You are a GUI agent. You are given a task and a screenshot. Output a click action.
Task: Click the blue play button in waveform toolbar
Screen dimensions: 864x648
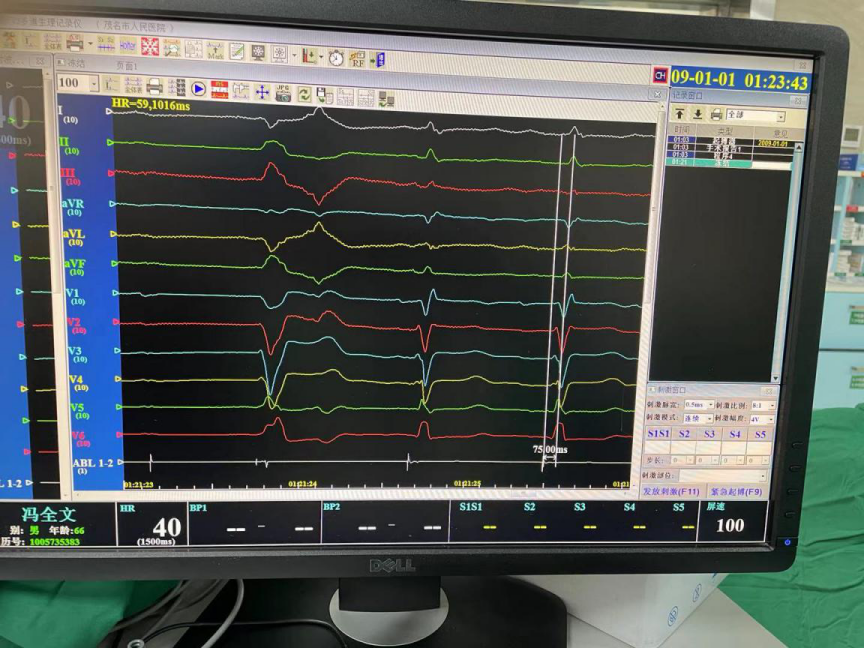tap(198, 89)
